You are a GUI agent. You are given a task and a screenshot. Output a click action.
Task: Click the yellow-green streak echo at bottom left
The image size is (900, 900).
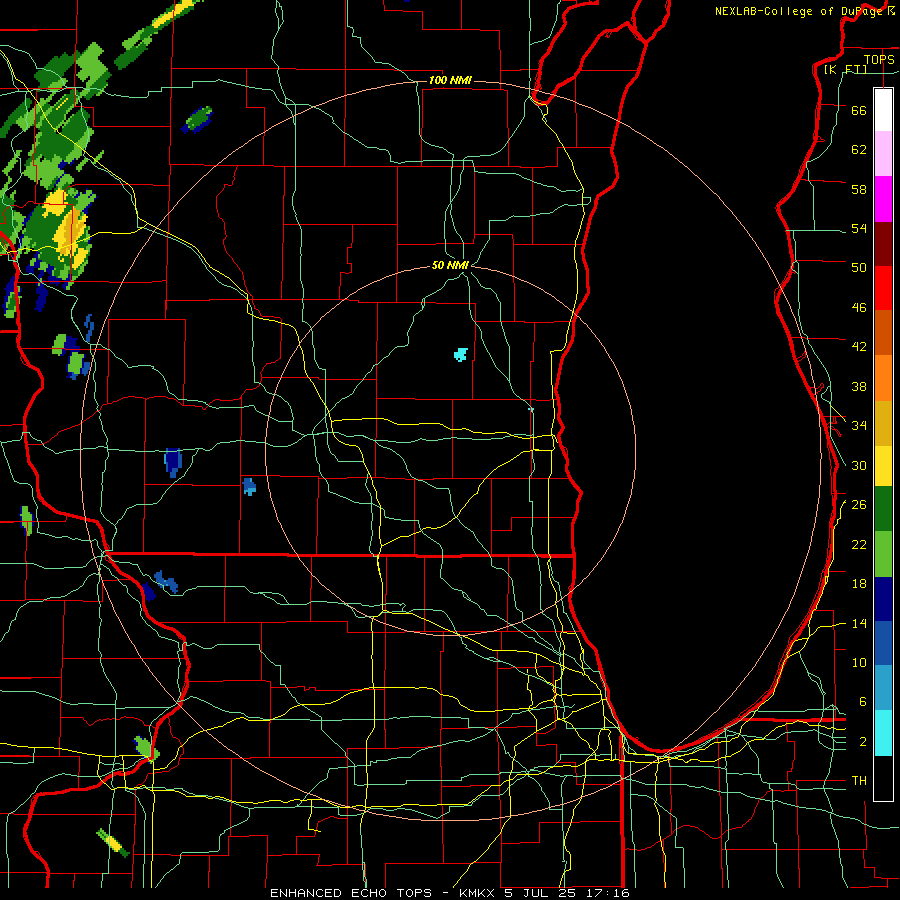113,843
